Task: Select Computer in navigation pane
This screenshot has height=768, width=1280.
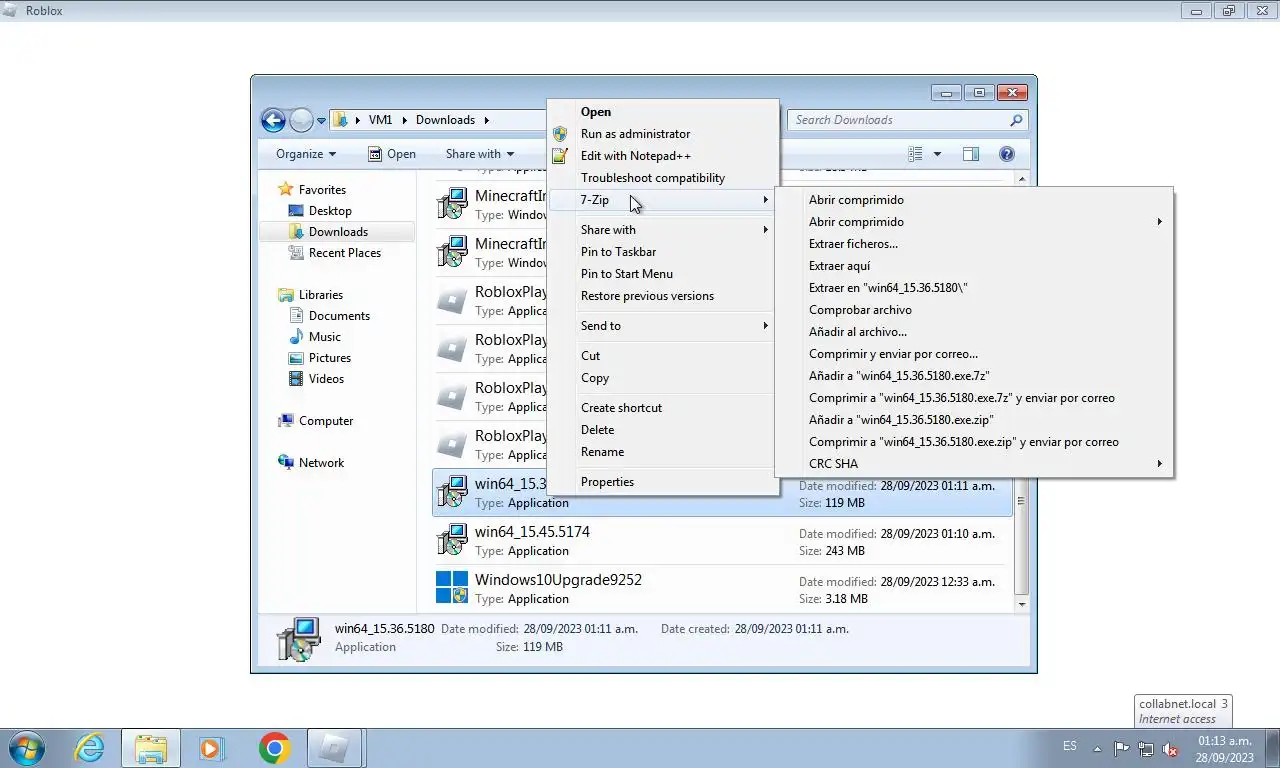Action: 316,421
